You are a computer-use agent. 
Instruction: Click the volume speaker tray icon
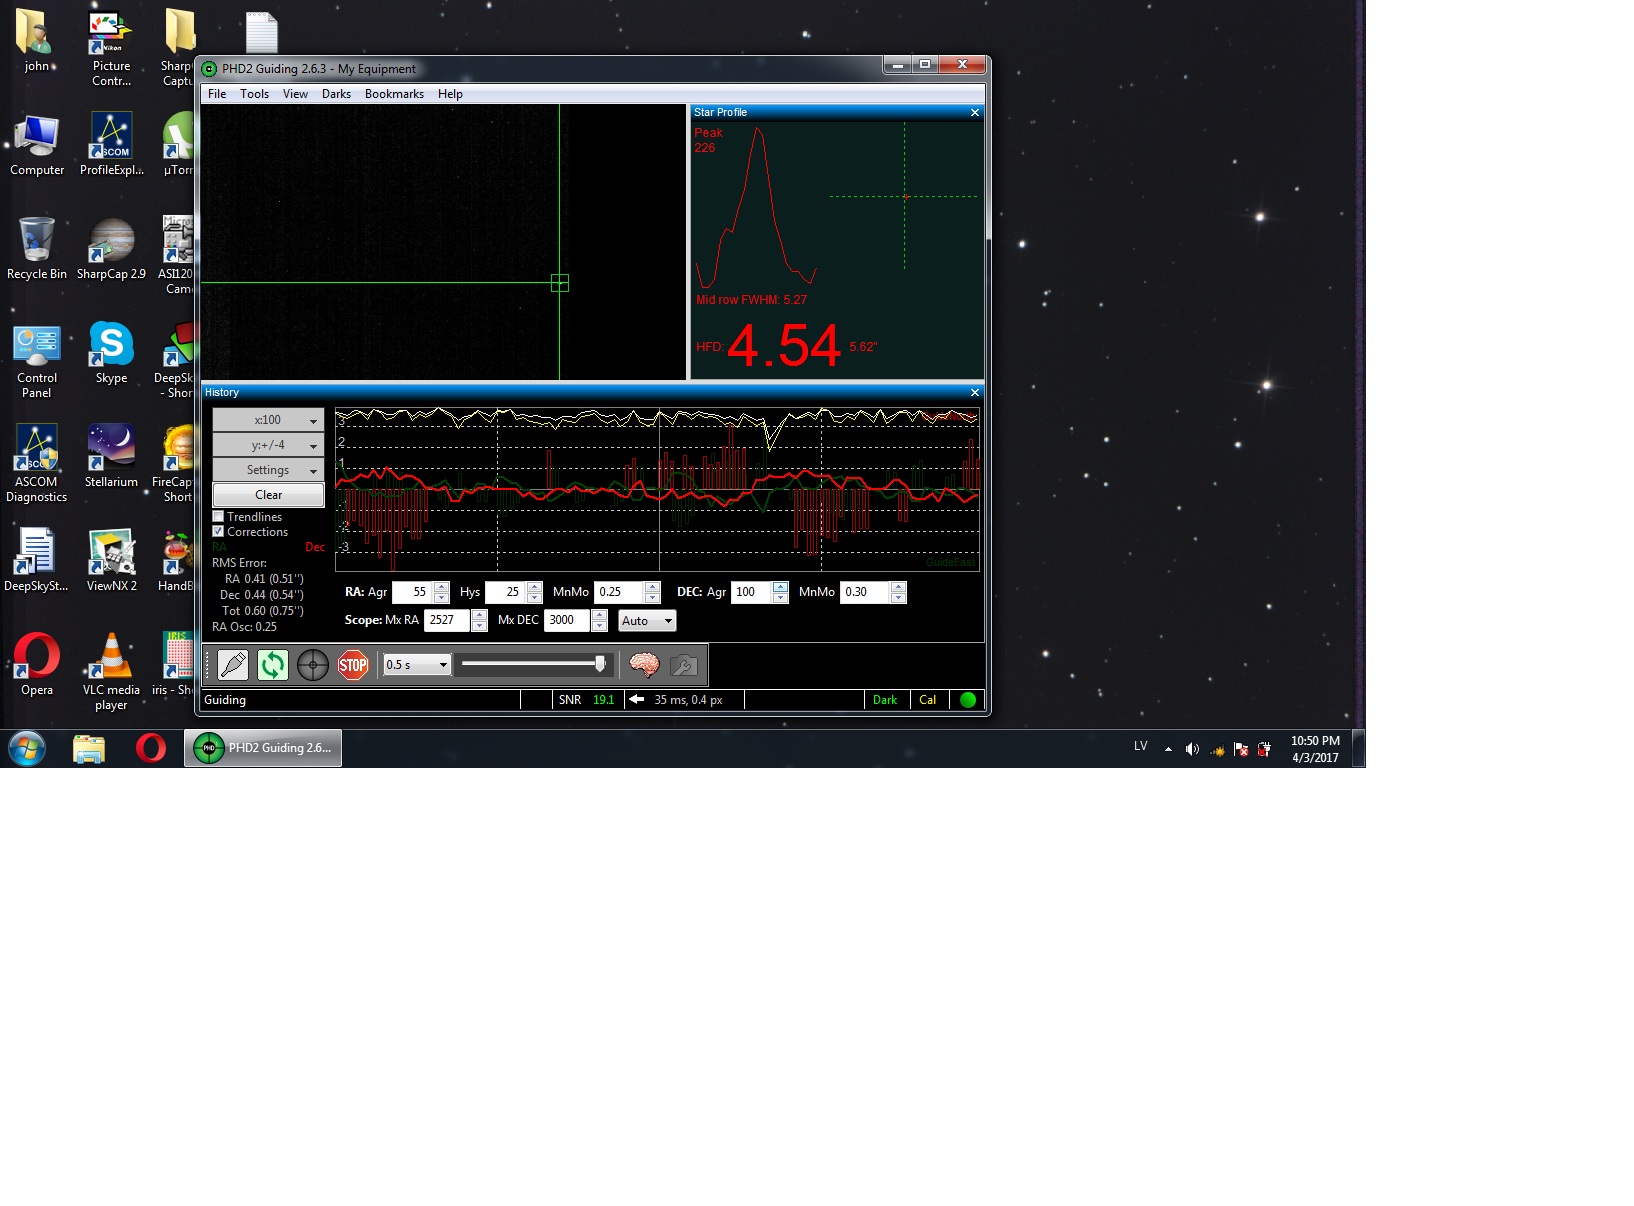click(x=1192, y=749)
